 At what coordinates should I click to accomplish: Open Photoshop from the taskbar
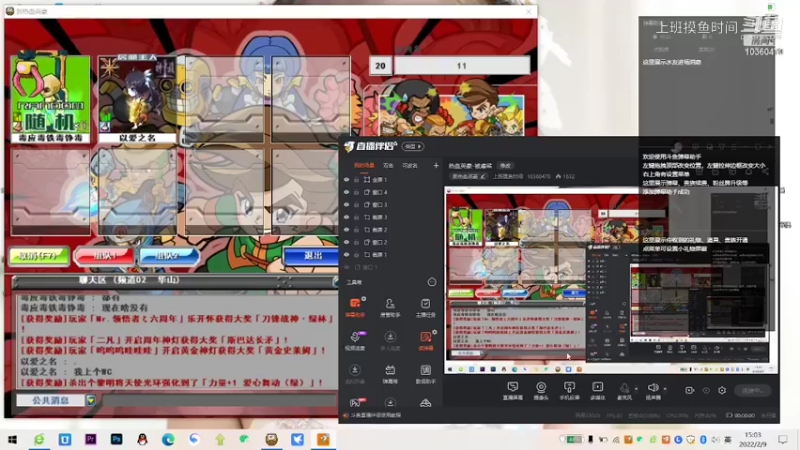click(116, 439)
